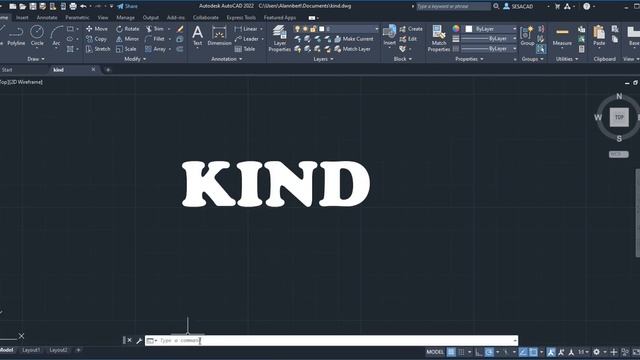Toggle polar tracking in status bar
Image resolution: width=640 pixels, height=360 pixels.
click(489, 352)
